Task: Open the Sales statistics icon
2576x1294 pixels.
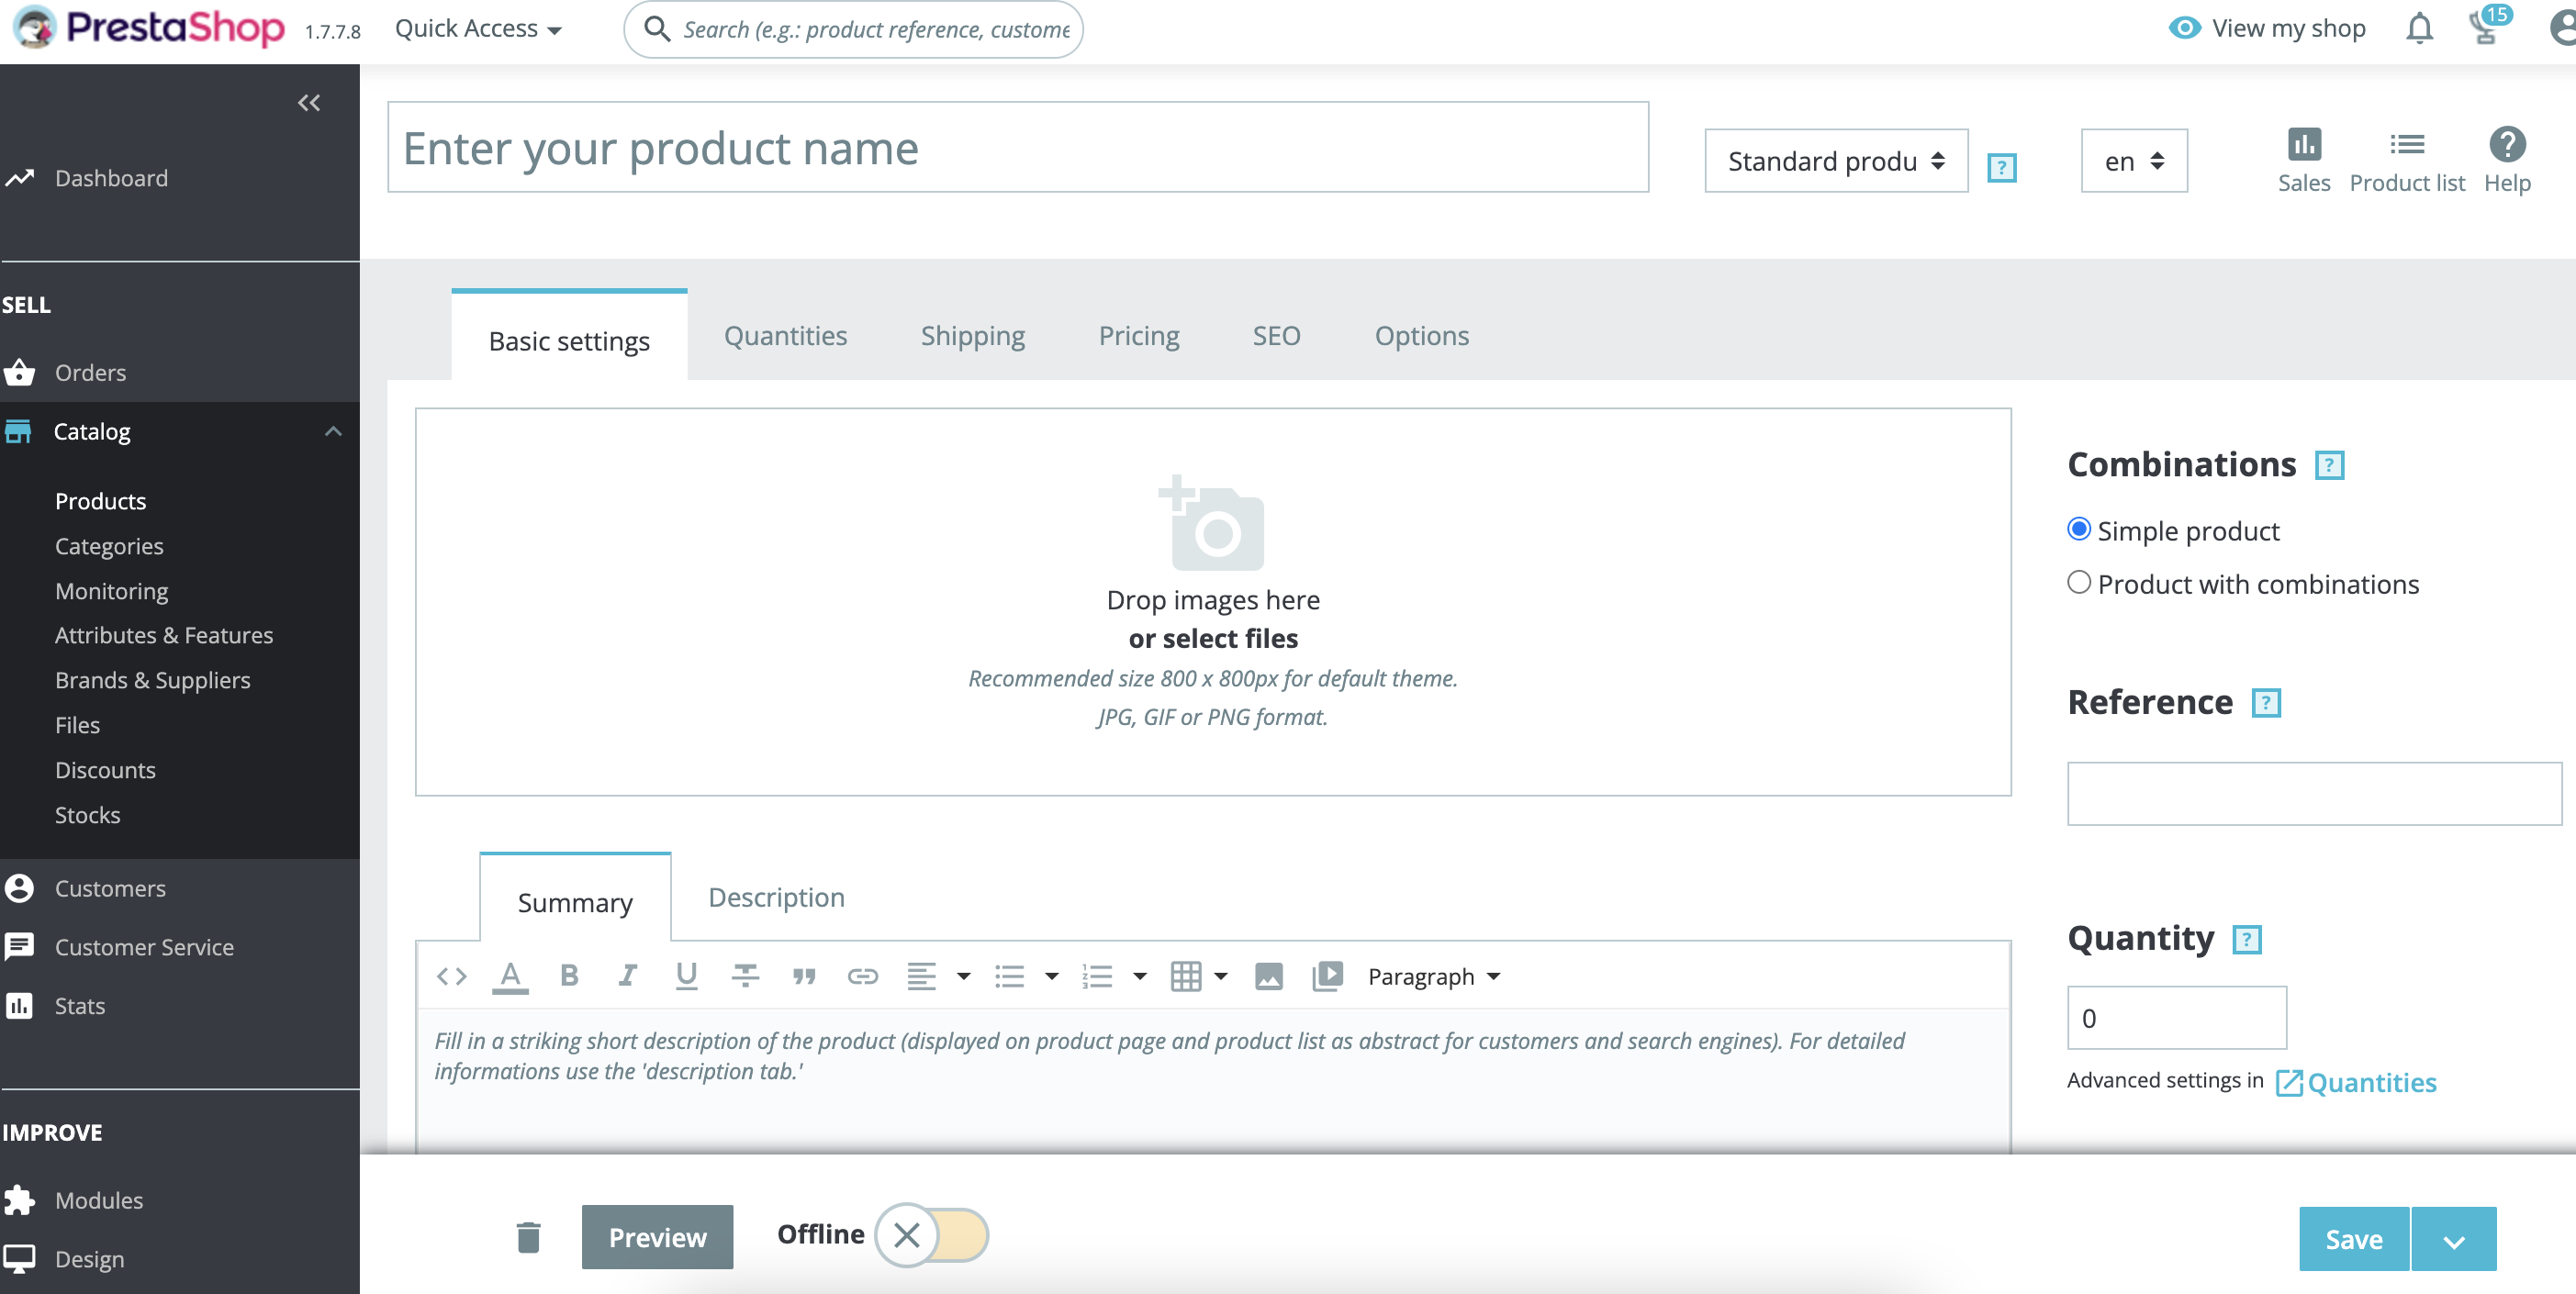Action: (2304, 160)
